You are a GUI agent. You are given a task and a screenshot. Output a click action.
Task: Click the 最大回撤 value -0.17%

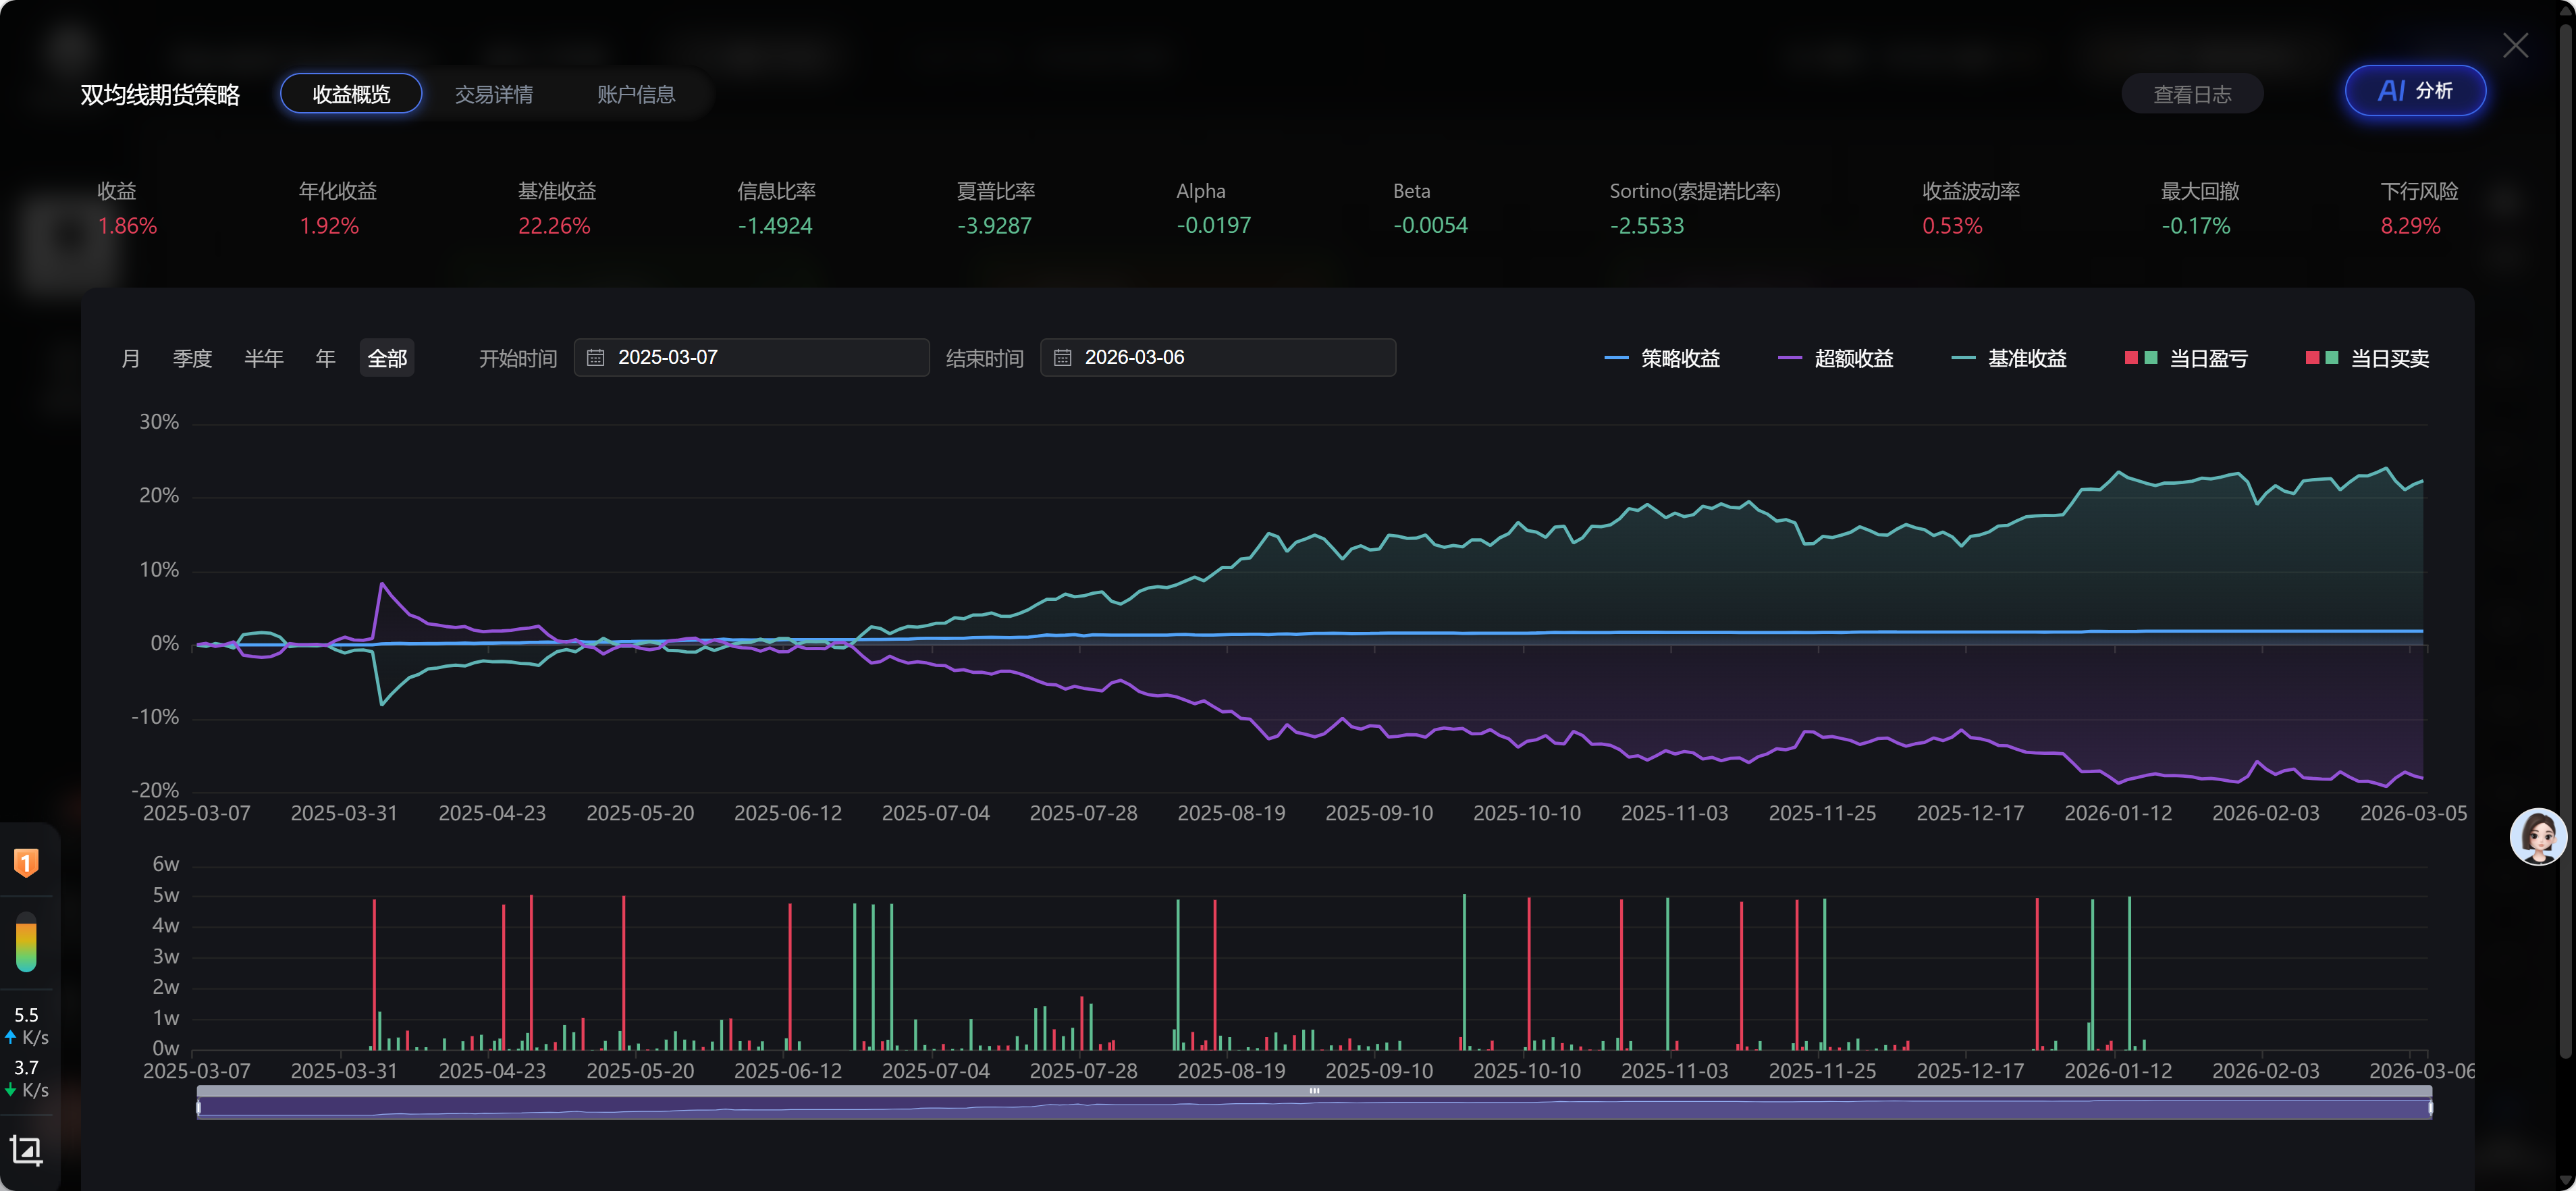(x=2196, y=226)
